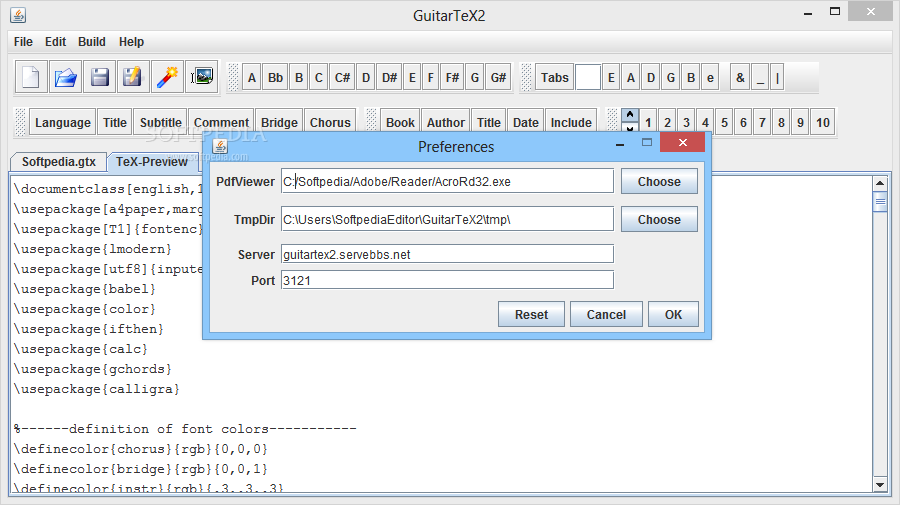This screenshot has height=505, width=900.
Task: Insert the C# chord button
Action: click(342, 77)
